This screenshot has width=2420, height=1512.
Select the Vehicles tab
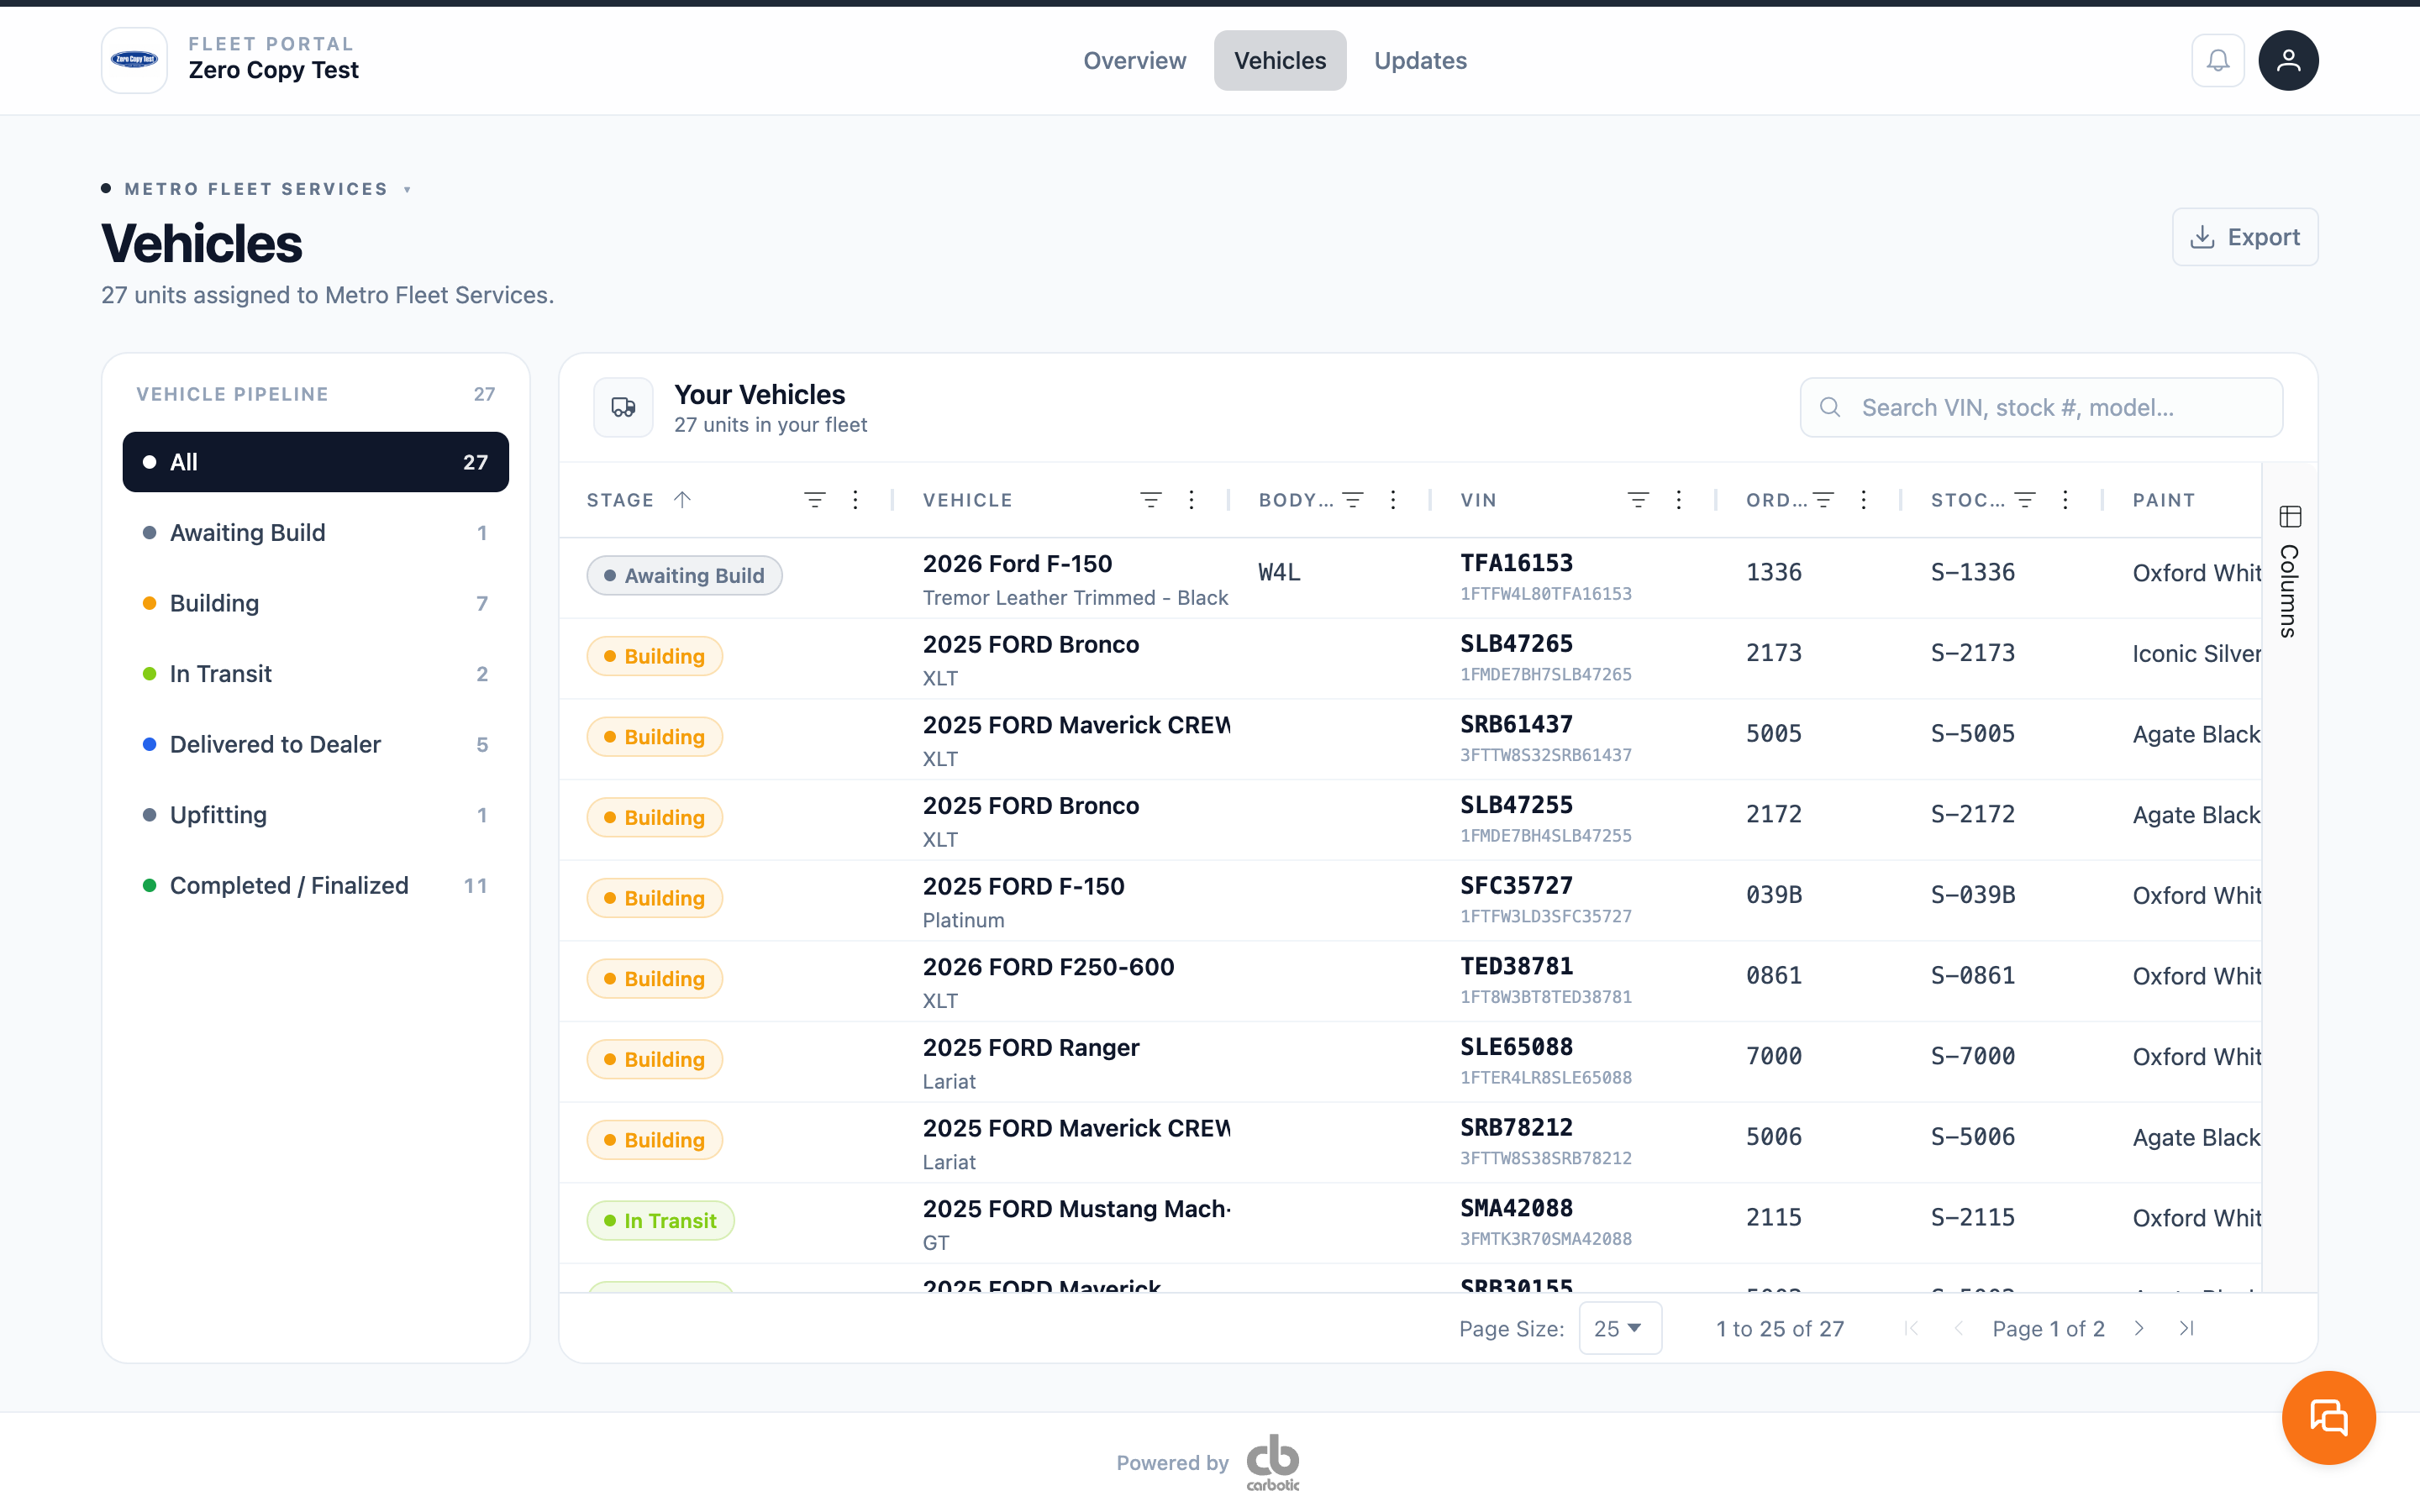(1279, 60)
